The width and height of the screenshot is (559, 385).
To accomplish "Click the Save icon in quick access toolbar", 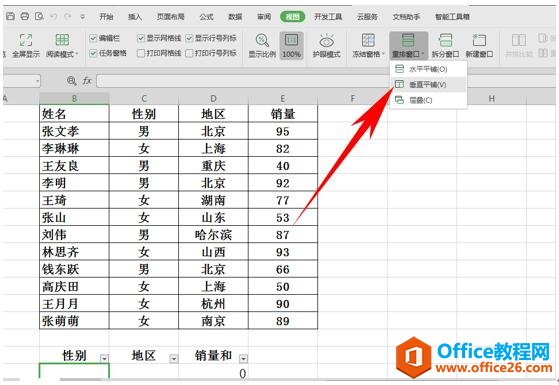I will click(11, 16).
